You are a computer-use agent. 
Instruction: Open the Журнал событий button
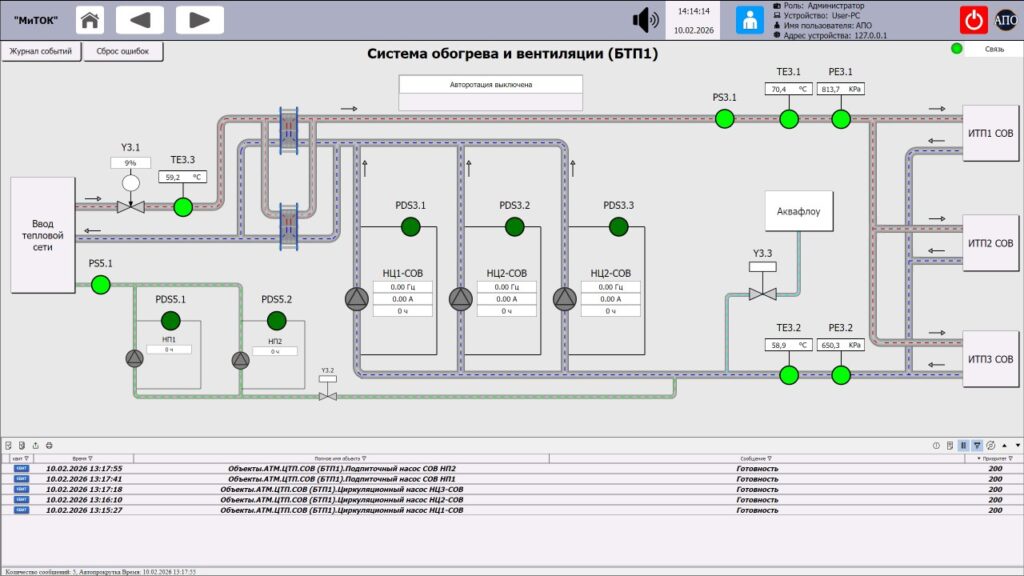pyautogui.click(x=41, y=51)
